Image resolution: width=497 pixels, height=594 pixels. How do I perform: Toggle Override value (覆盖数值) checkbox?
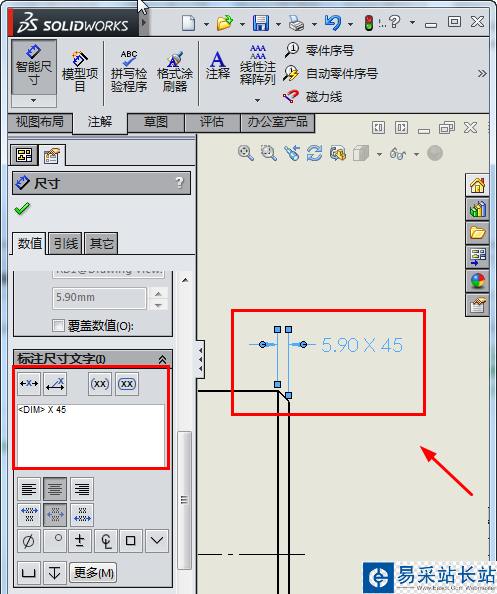pyautogui.click(x=58, y=325)
